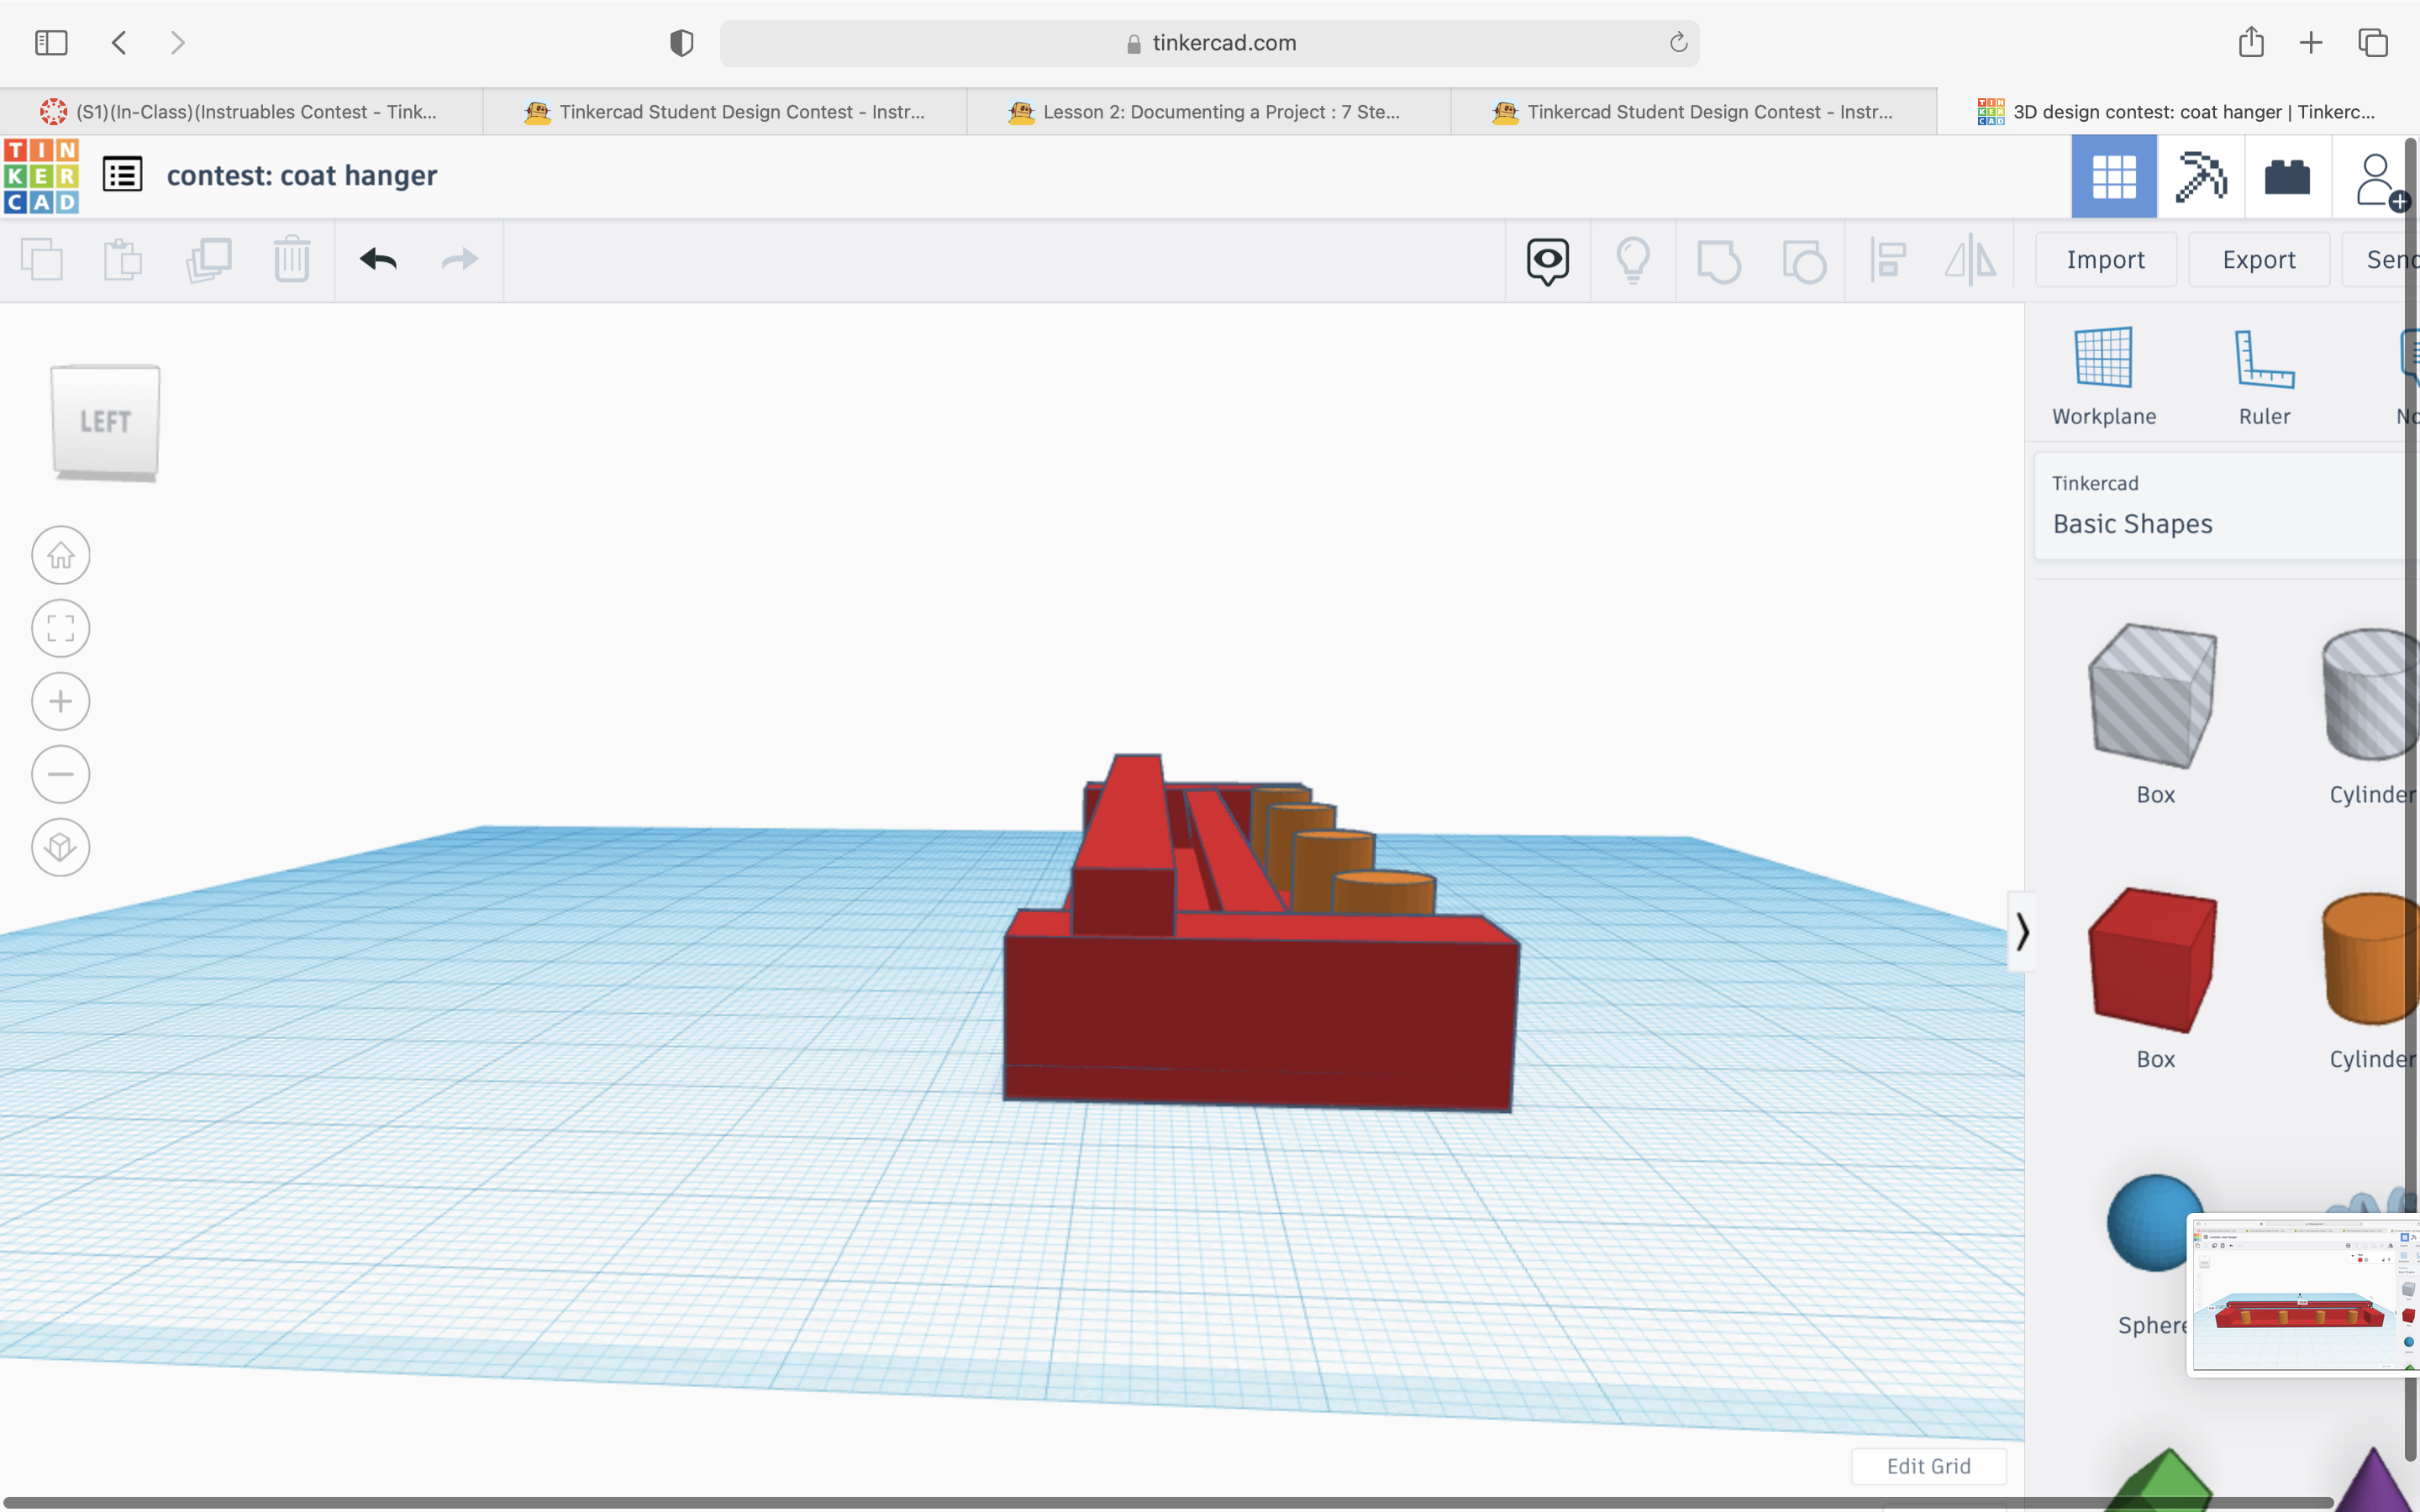This screenshot has width=2420, height=1512.
Task: Collapse the shapes panel chevron
Action: coord(2022,932)
